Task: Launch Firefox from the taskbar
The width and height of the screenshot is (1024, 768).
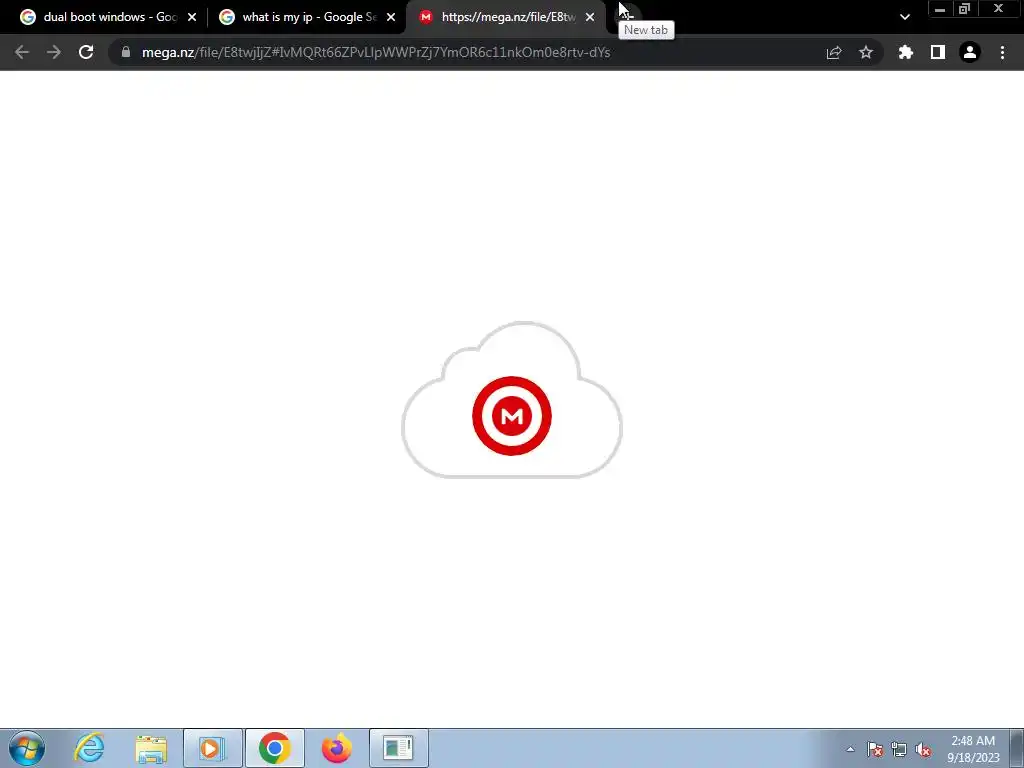Action: click(x=336, y=748)
